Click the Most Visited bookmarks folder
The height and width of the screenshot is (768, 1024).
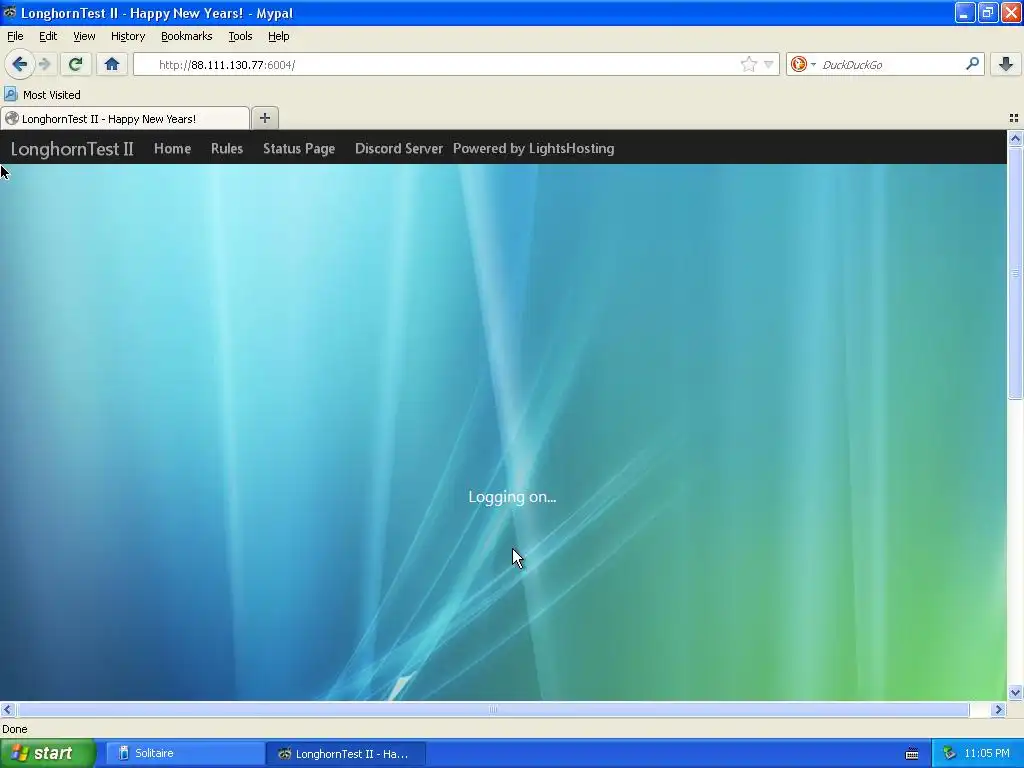43,95
